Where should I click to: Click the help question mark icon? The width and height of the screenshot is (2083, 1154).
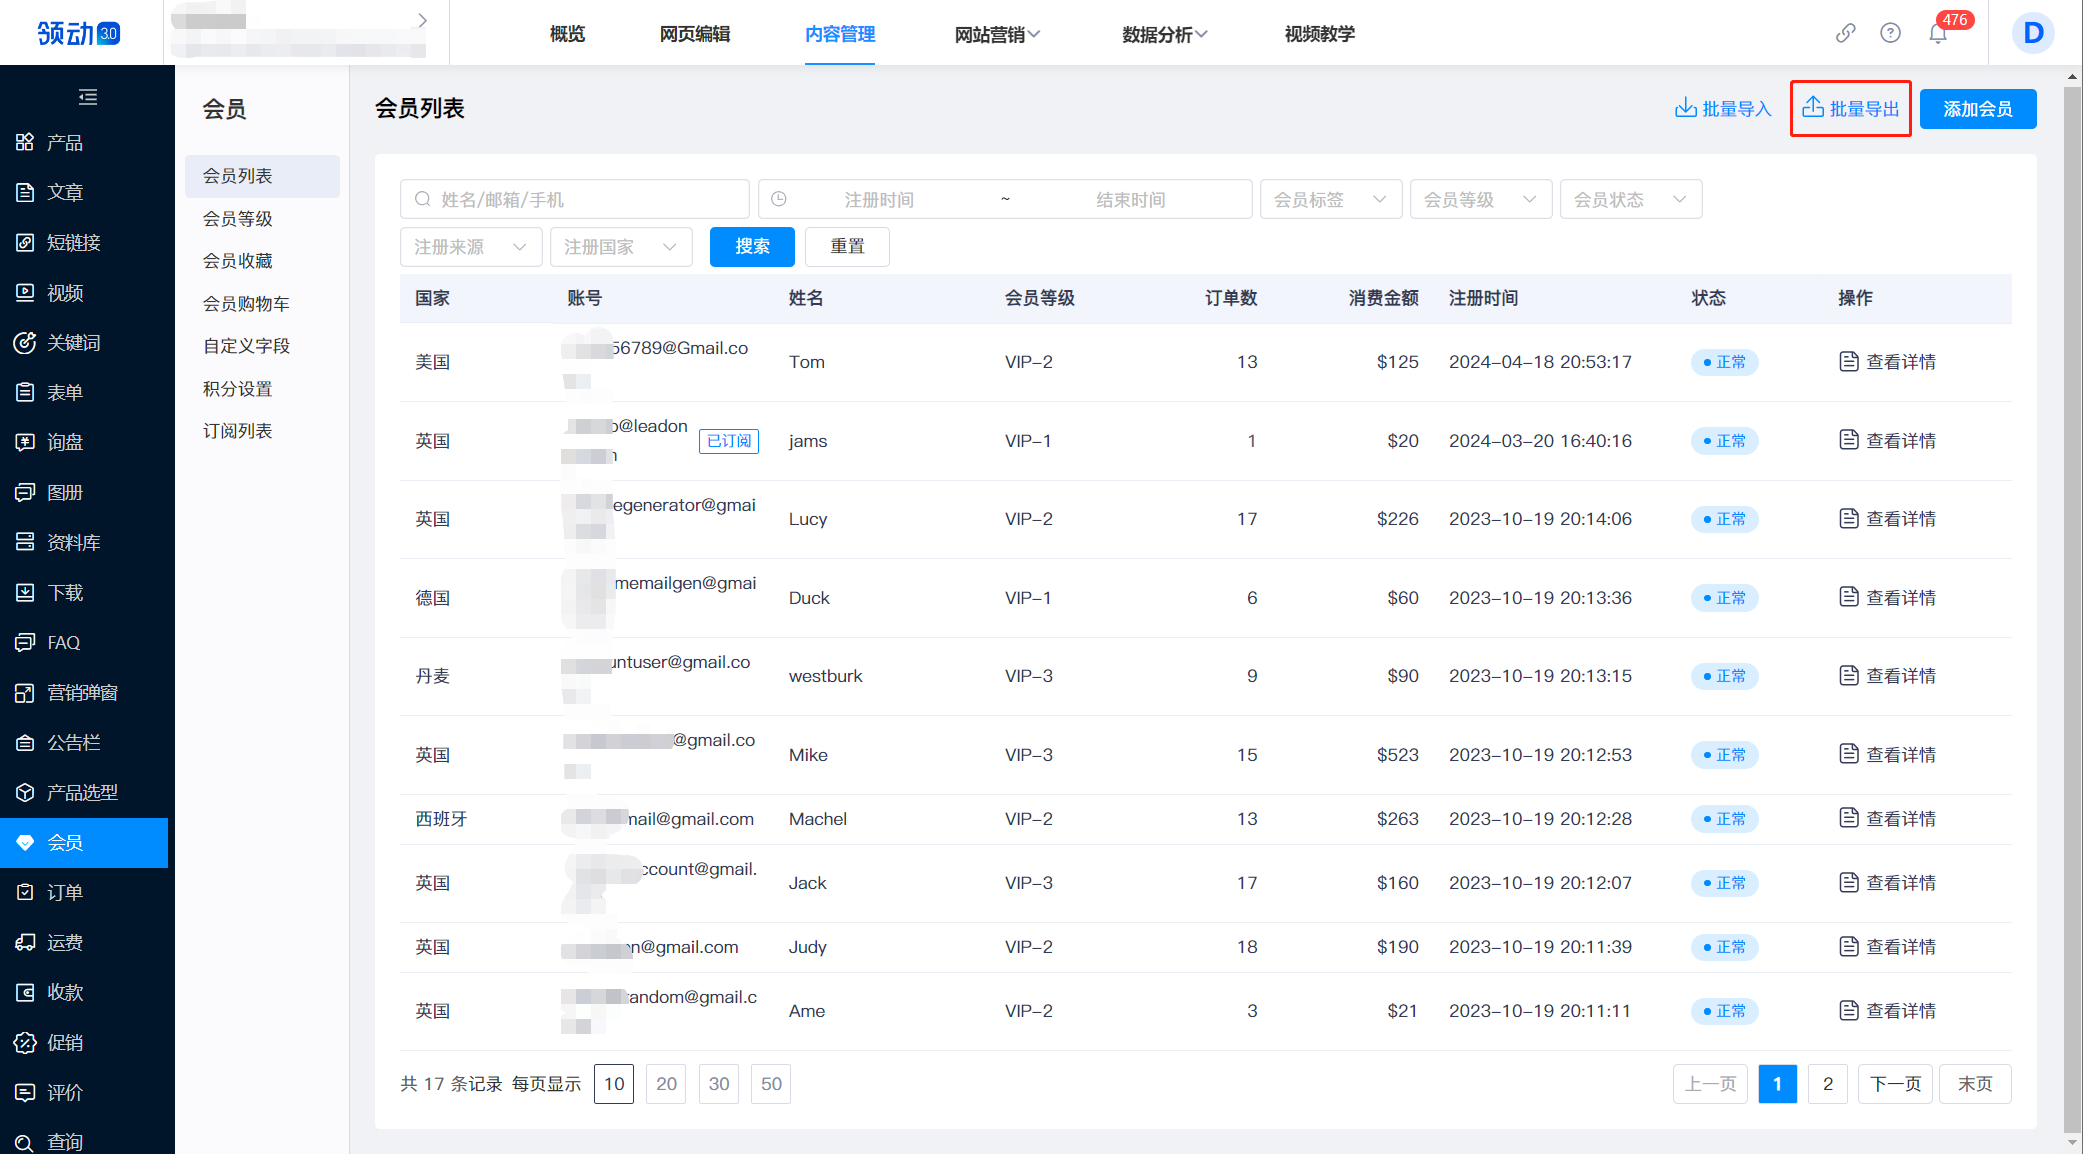pyautogui.click(x=1890, y=32)
